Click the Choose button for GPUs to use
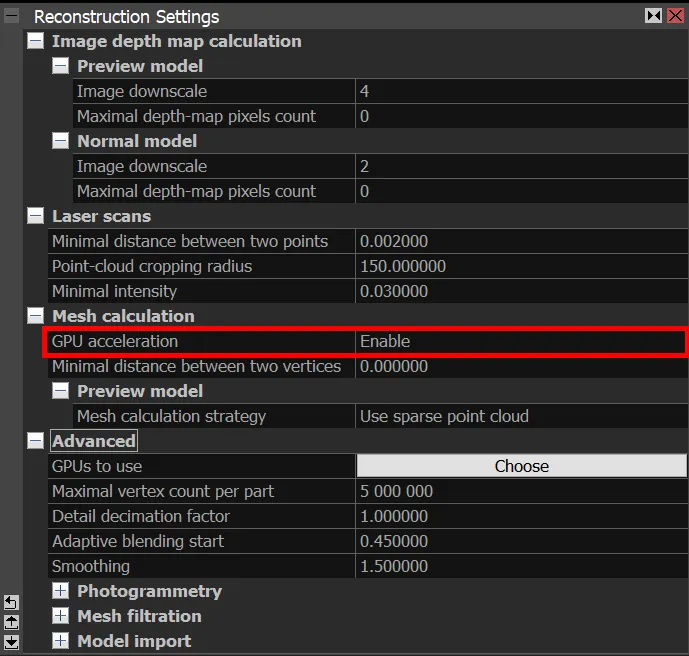 click(x=522, y=466)
